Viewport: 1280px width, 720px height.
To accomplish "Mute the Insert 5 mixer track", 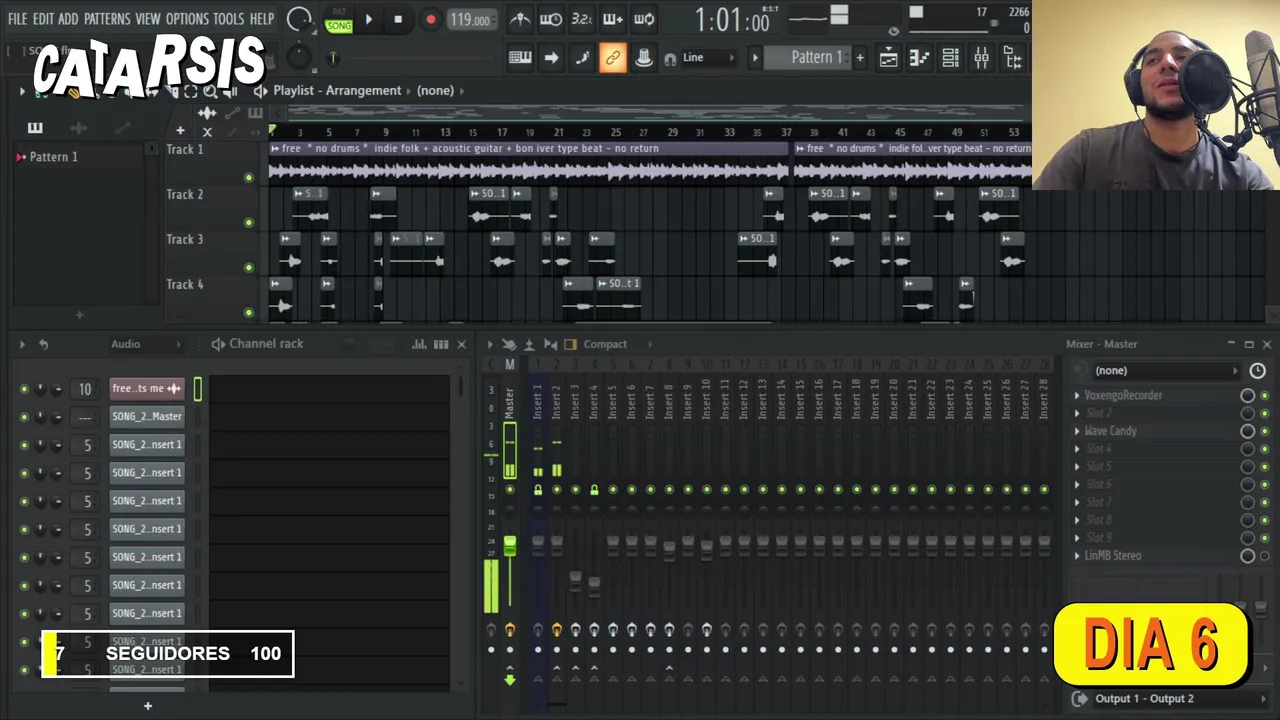I will 612,490.
